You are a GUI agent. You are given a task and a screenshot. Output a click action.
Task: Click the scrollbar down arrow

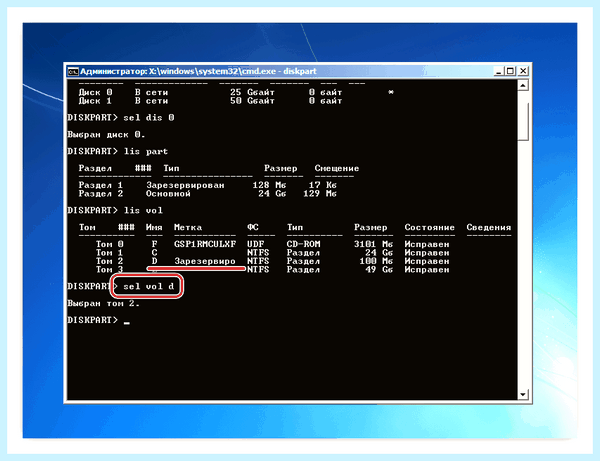[x=523, y=394]
